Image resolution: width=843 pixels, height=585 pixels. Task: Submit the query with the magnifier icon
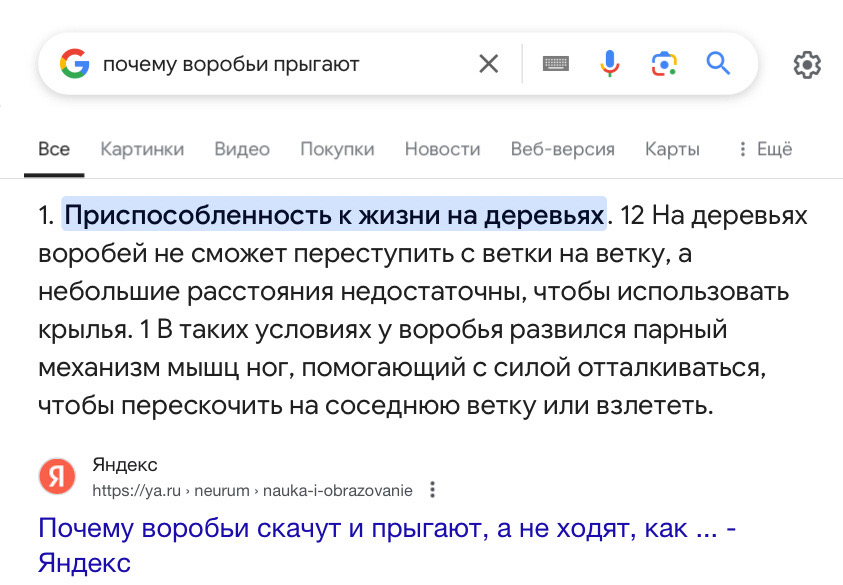718,63
